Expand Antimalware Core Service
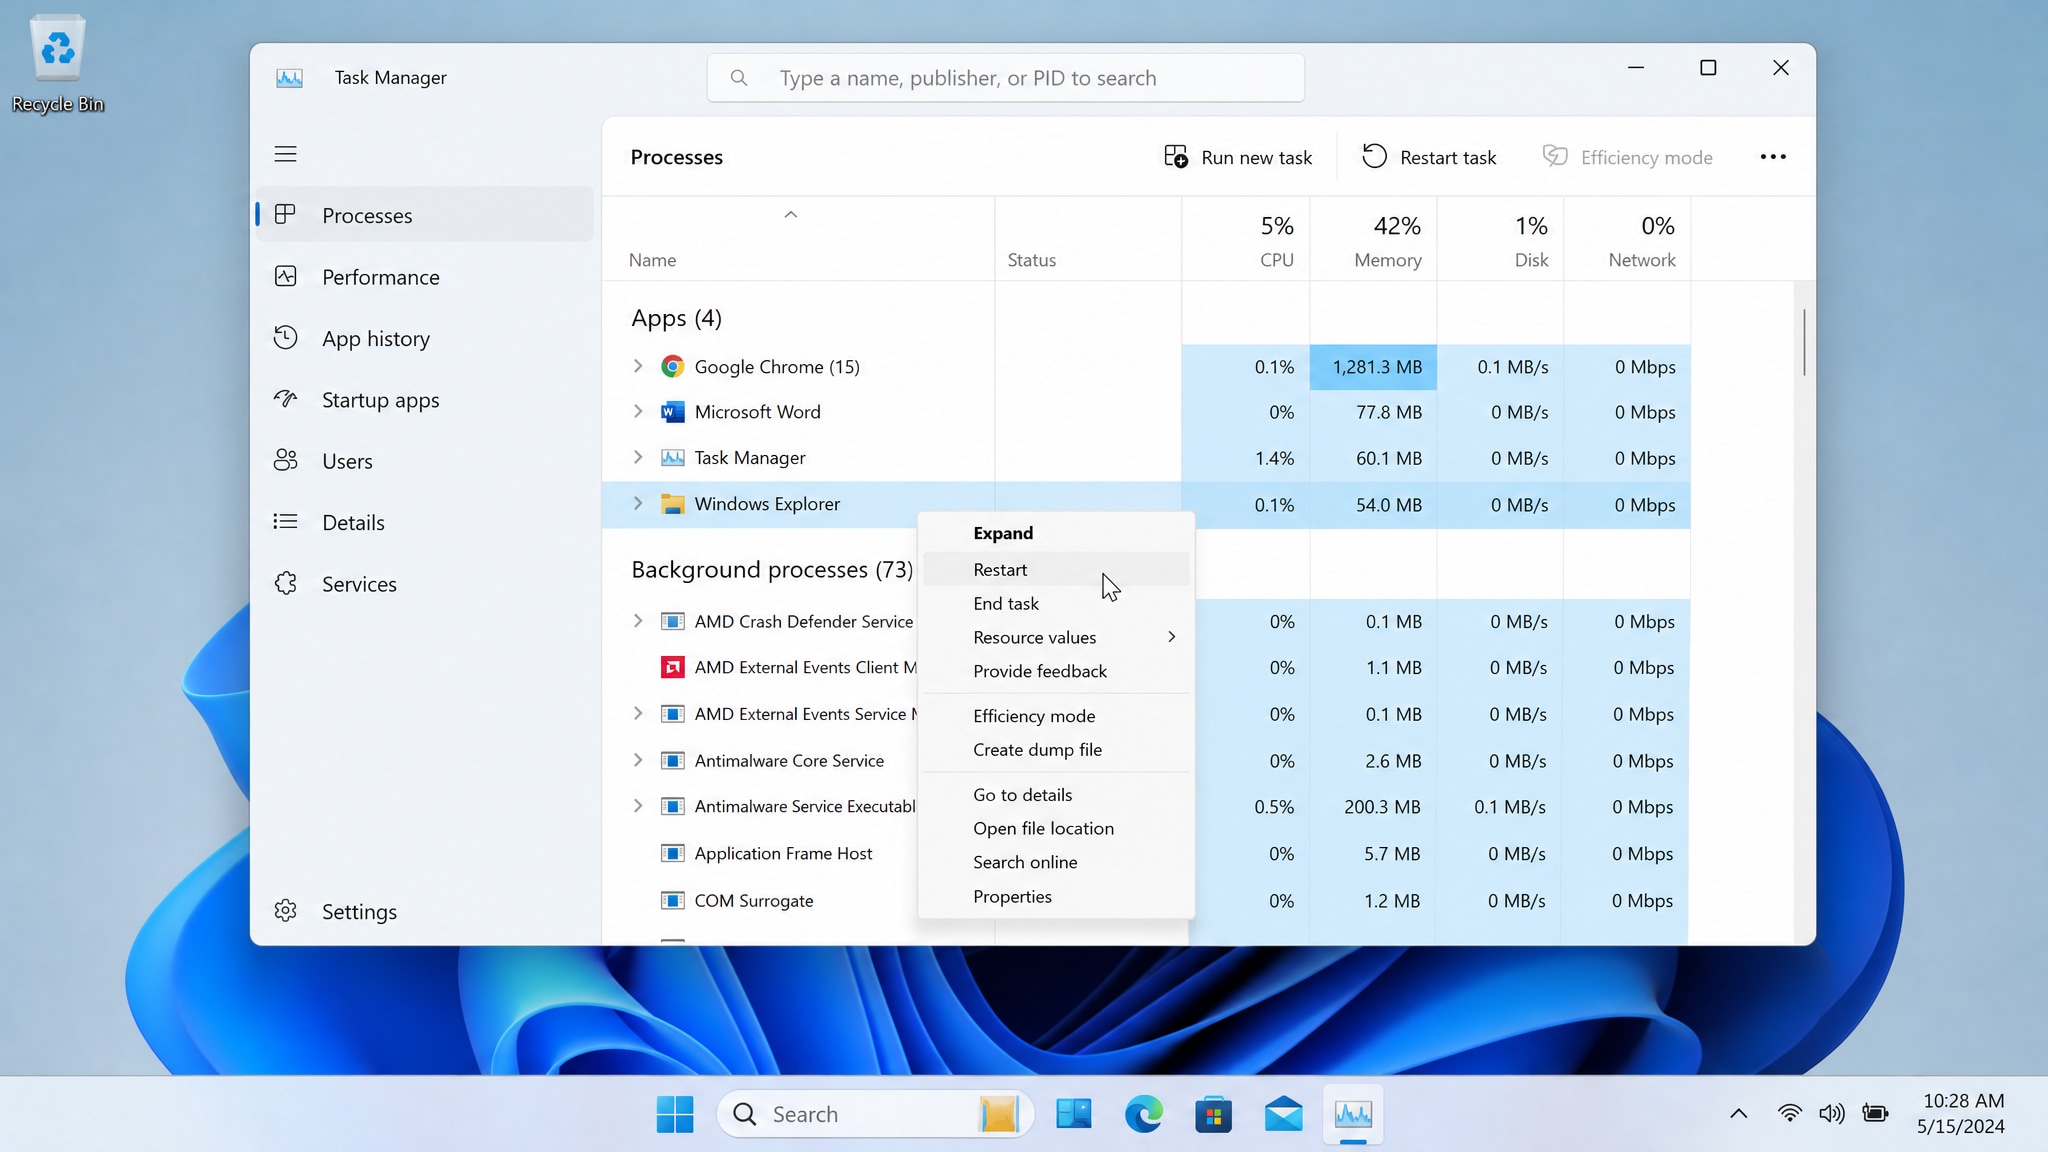Image resolution: width=2048 pixels, height=1152 pixels. pyautogui.click(x=638, y=760)
